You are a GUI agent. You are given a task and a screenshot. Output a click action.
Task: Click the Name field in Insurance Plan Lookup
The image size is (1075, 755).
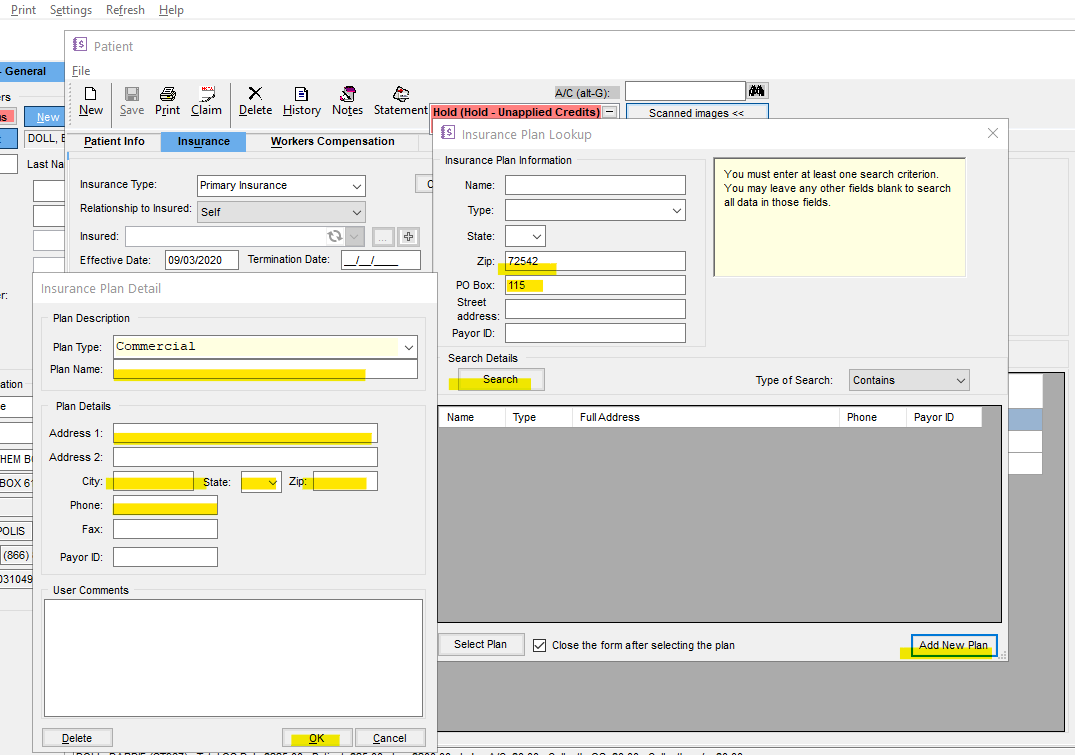pos(595,185)
